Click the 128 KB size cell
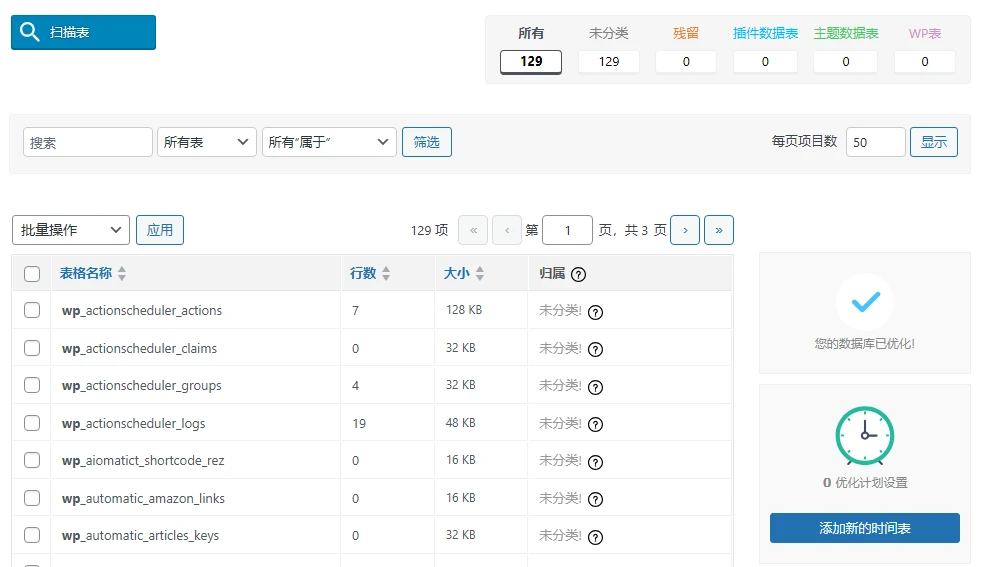 [464, 310]
